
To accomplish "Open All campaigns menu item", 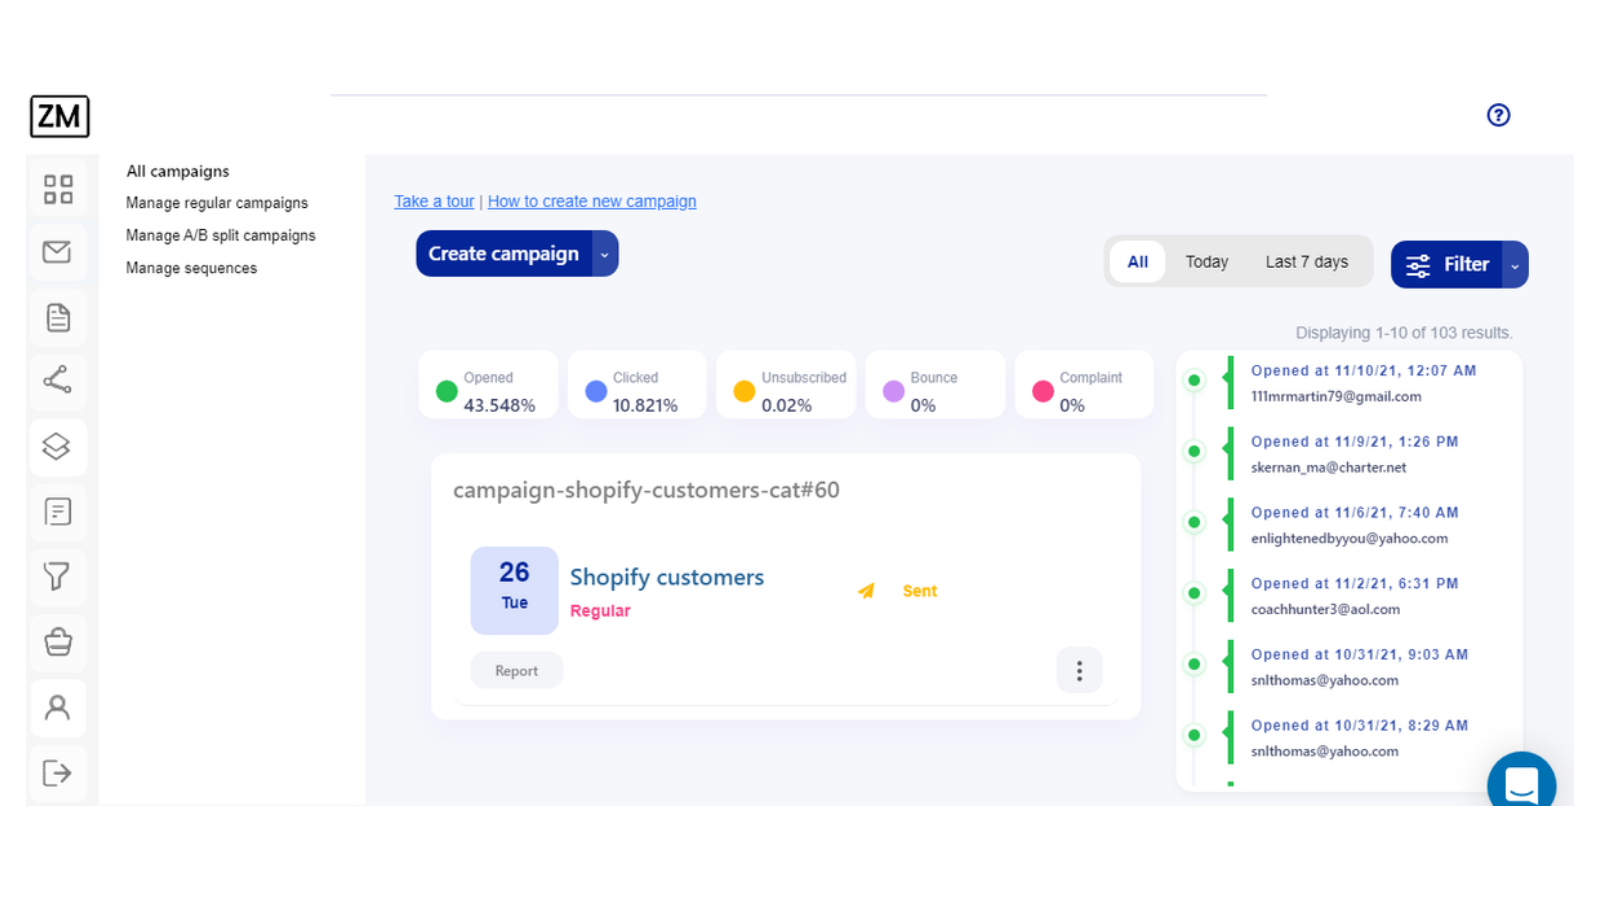I will pos(178,171).
